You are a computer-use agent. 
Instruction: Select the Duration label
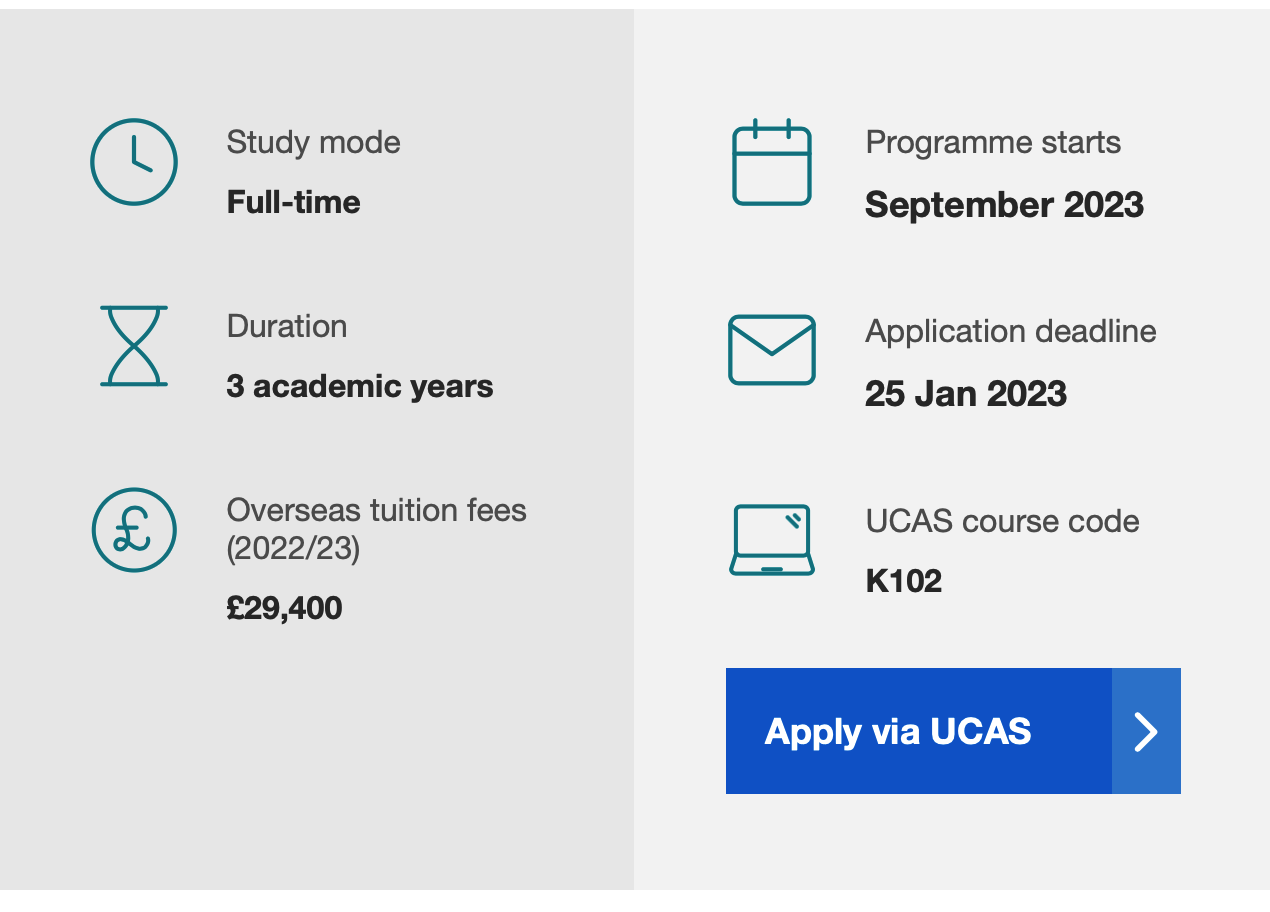click(x=287, y=326)
